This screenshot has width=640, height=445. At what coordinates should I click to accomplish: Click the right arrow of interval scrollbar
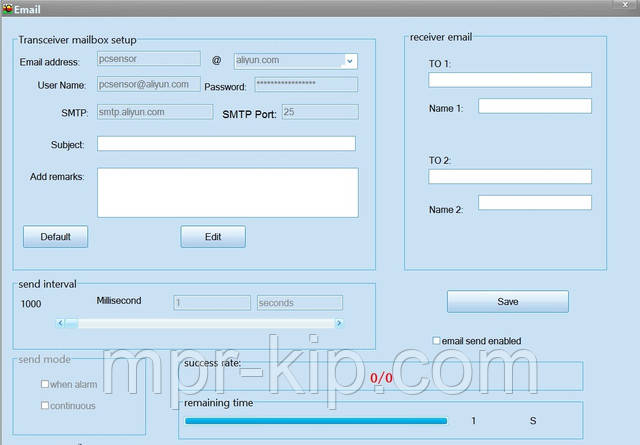coord(339,323)
